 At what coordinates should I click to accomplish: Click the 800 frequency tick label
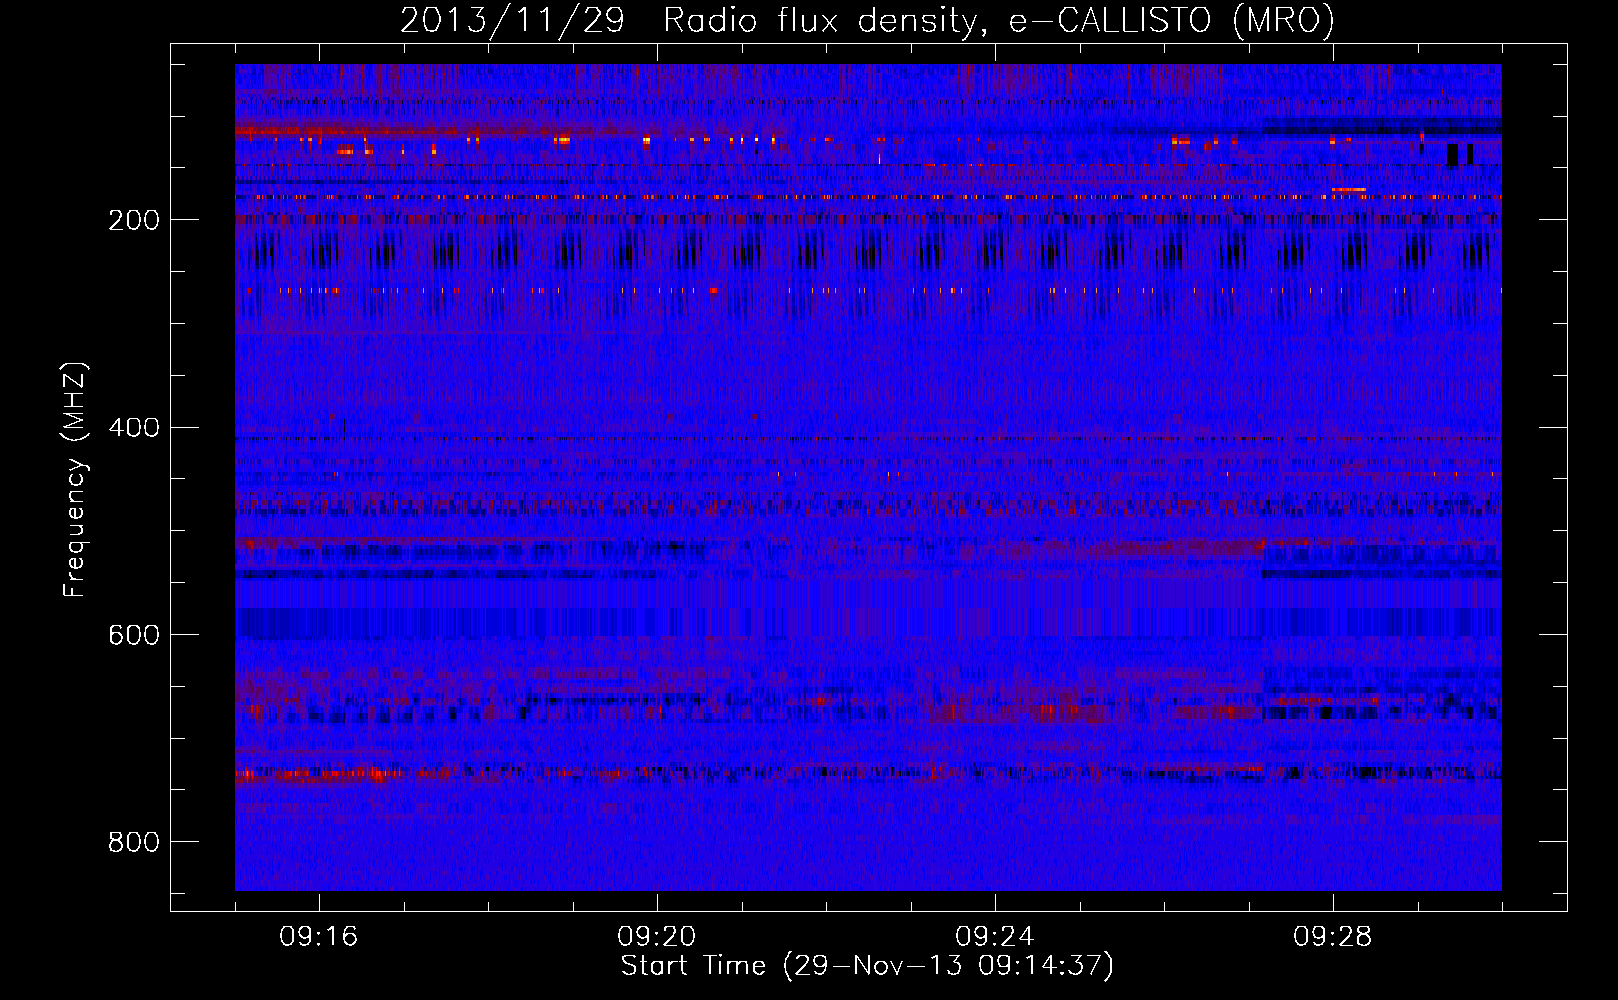tap(134, 842)
